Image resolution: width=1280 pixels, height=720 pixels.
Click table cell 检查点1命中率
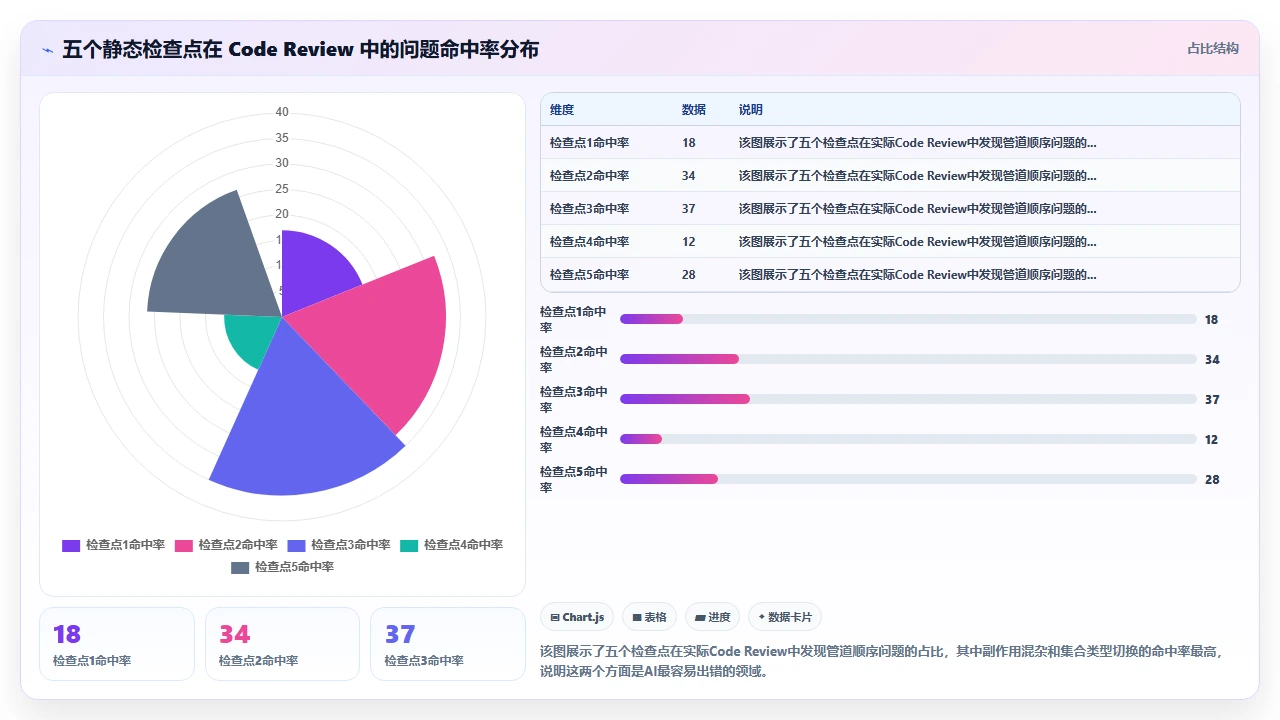point(589,143)
